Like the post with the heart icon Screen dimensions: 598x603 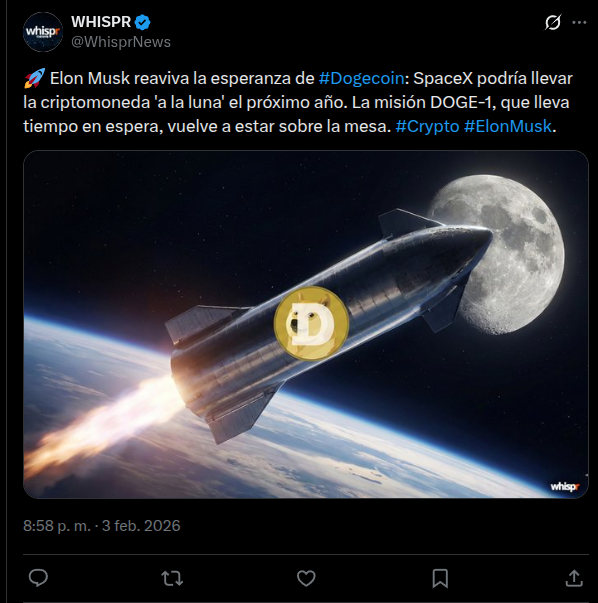306,578
